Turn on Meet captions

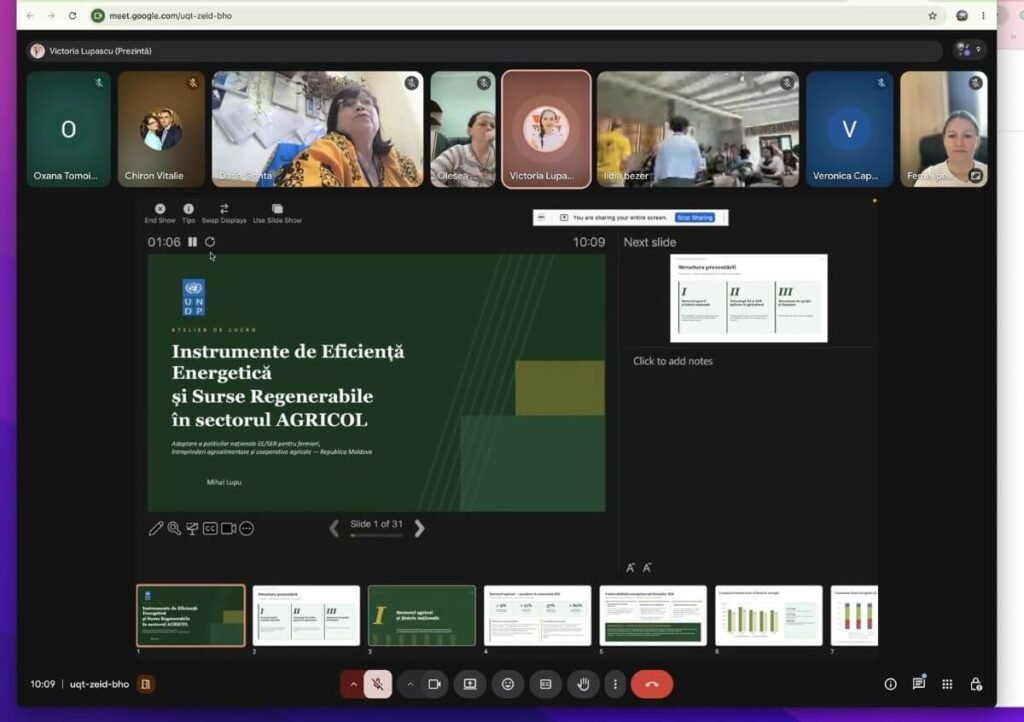[546, 684]
